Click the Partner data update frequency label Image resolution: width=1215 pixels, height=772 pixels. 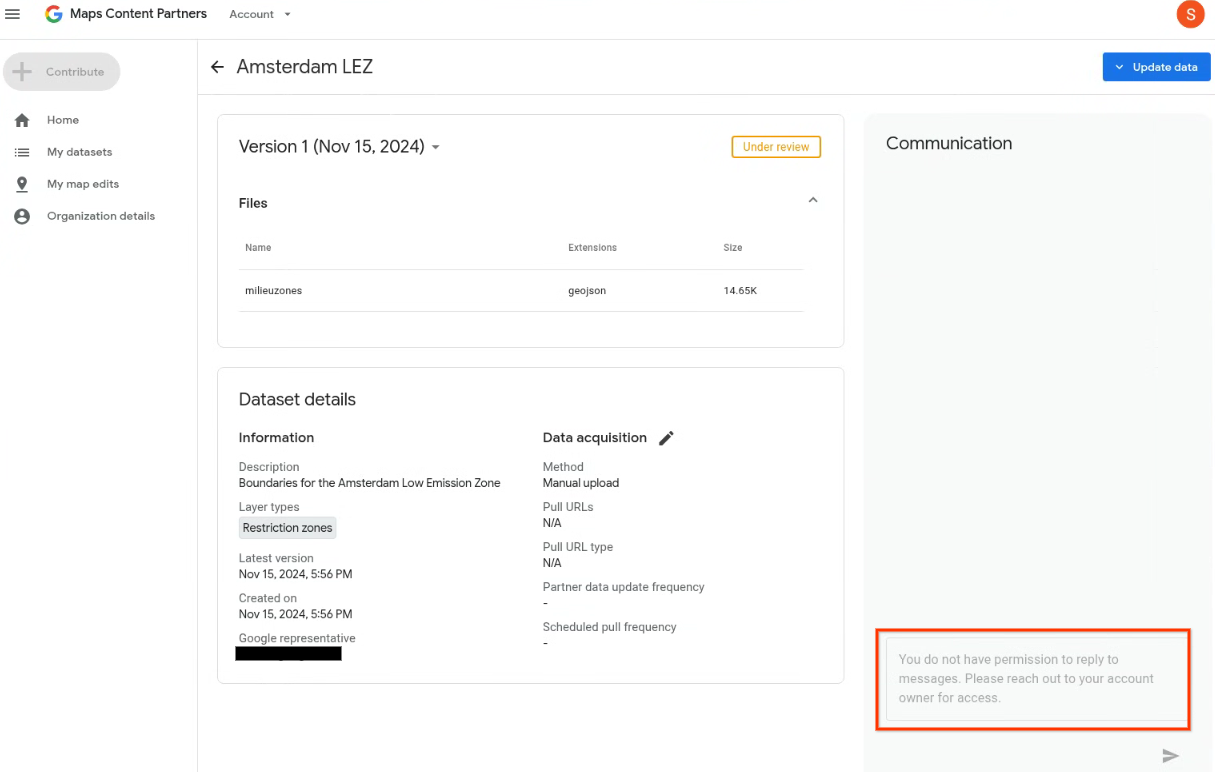[x=623, y=587]
